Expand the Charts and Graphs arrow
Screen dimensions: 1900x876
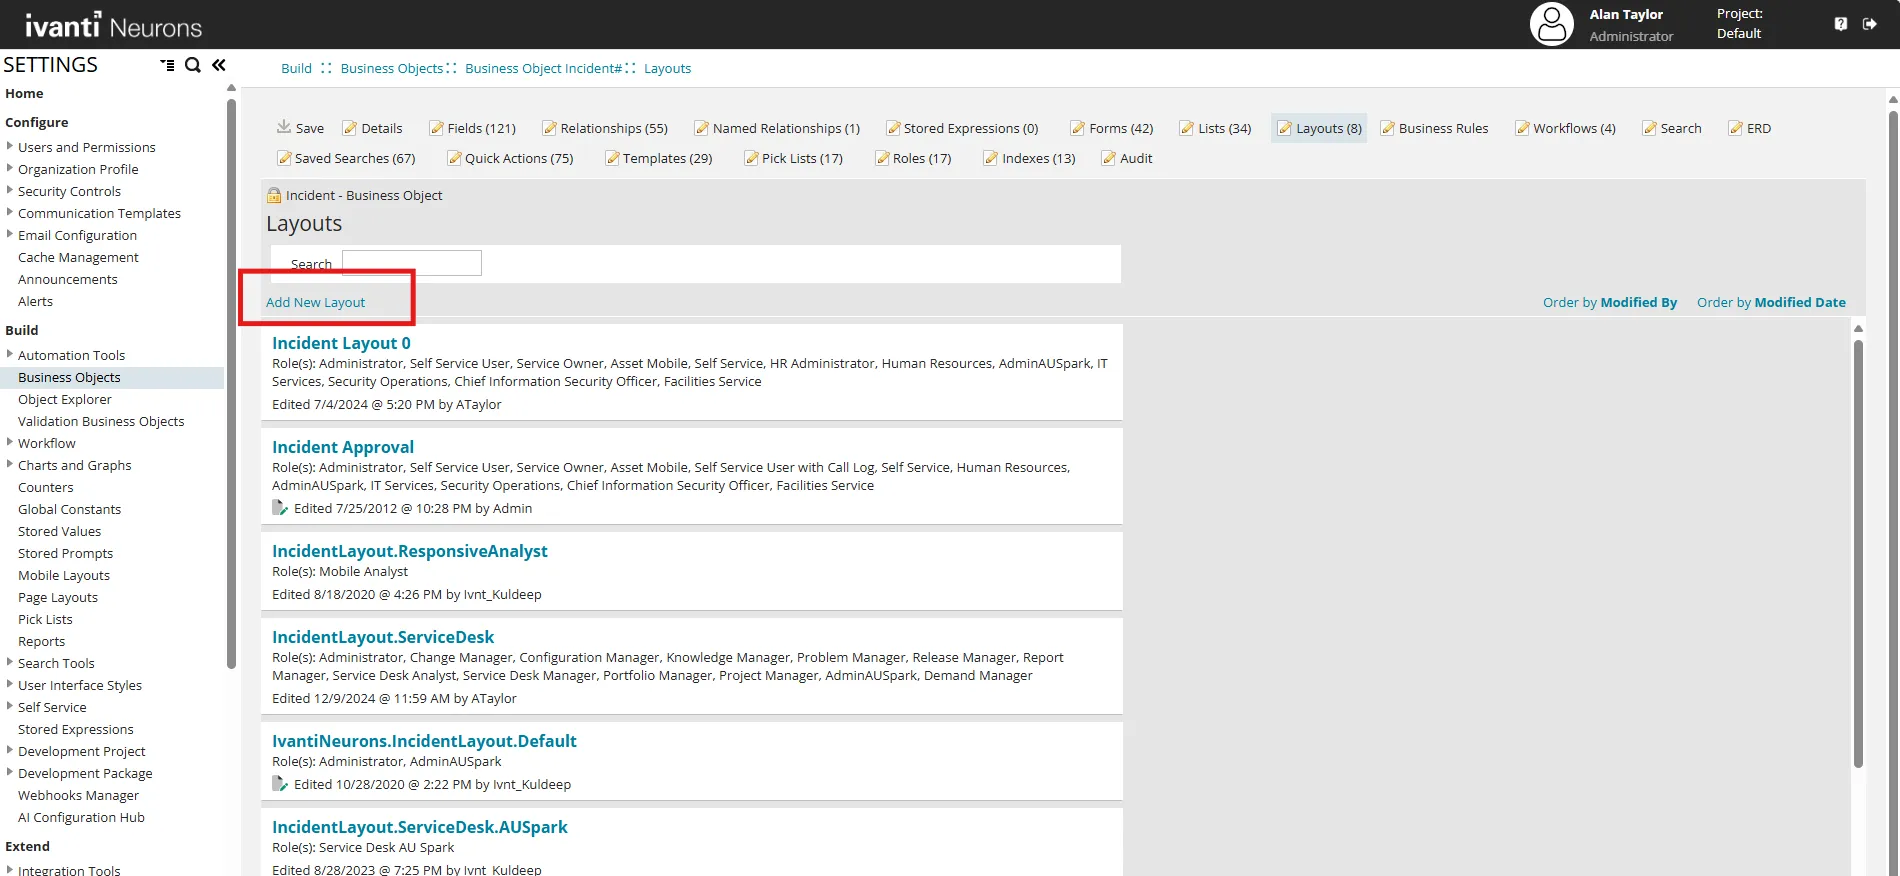pos(10,464)
